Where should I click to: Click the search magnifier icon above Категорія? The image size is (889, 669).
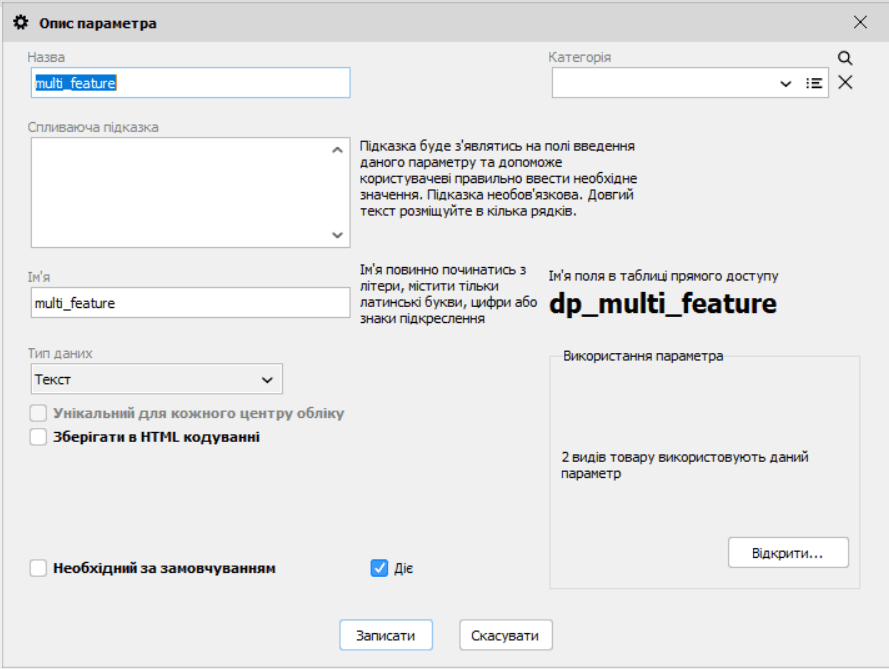click(845, 58)
